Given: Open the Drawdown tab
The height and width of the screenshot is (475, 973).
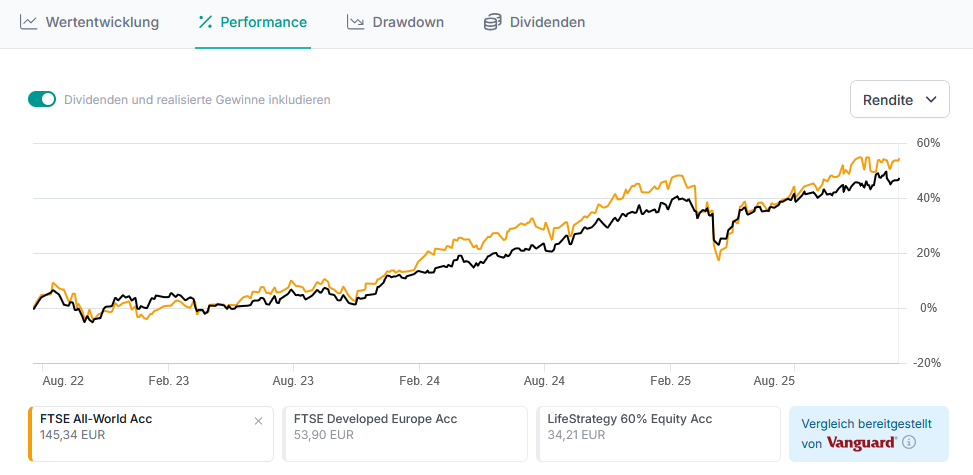Looking at the screenshot, I should coord(408,22).
